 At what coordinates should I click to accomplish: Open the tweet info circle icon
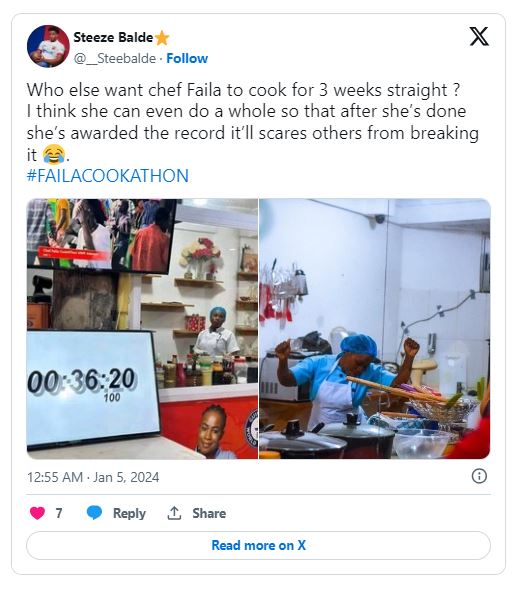(x=479, y=476)
